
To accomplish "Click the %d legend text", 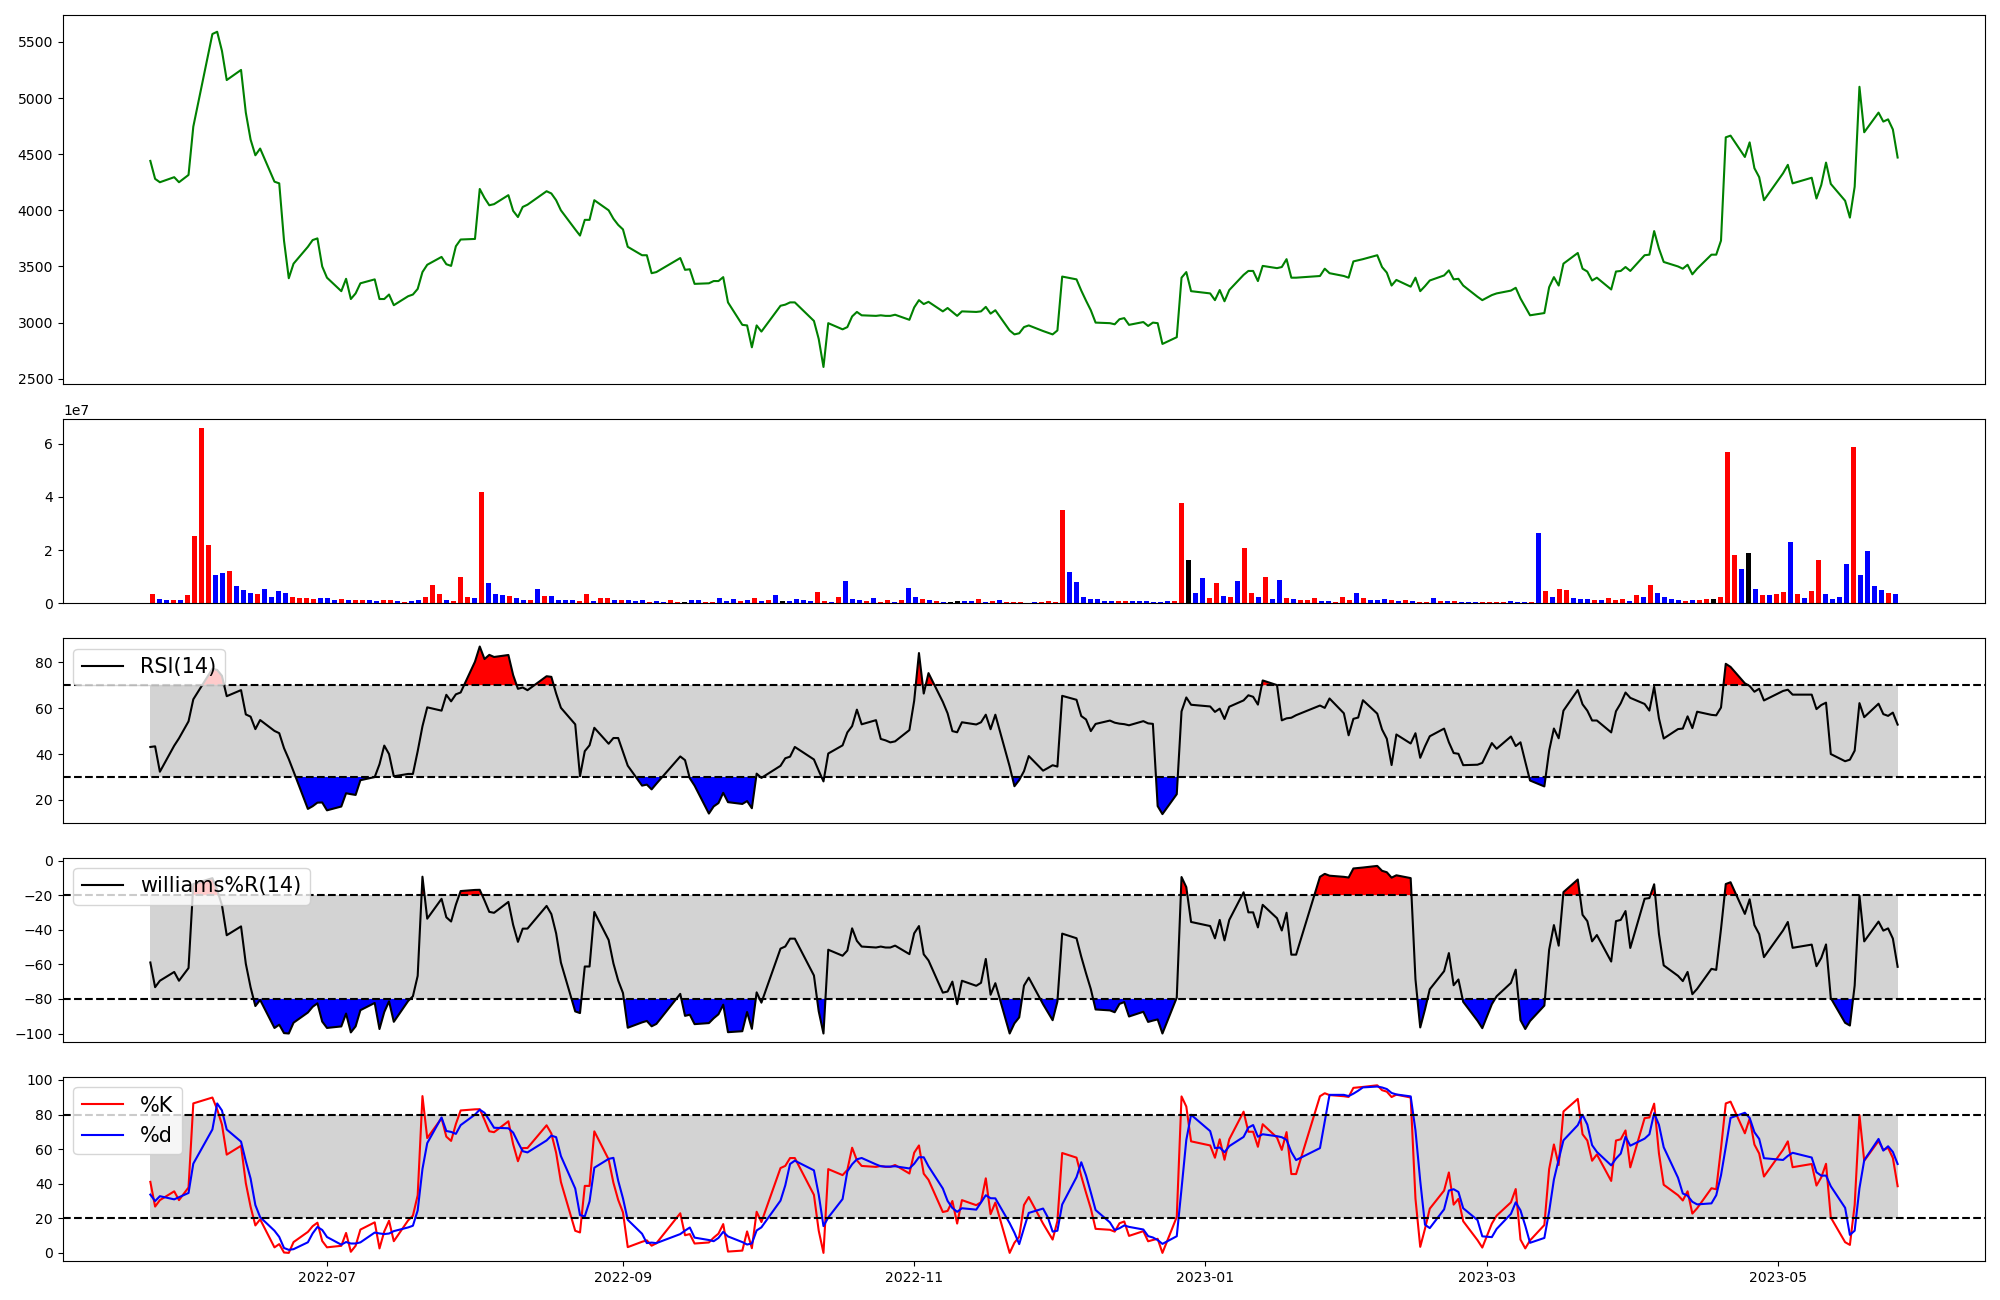I will pyautogui.click(x=156, y=1135).
